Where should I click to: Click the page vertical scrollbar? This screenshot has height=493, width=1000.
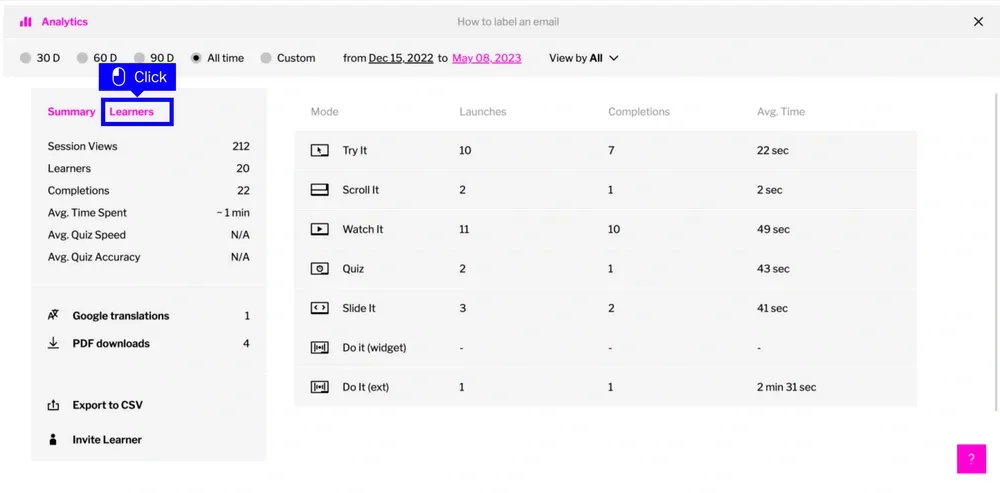pyautogui.click(x=996, y=252)
